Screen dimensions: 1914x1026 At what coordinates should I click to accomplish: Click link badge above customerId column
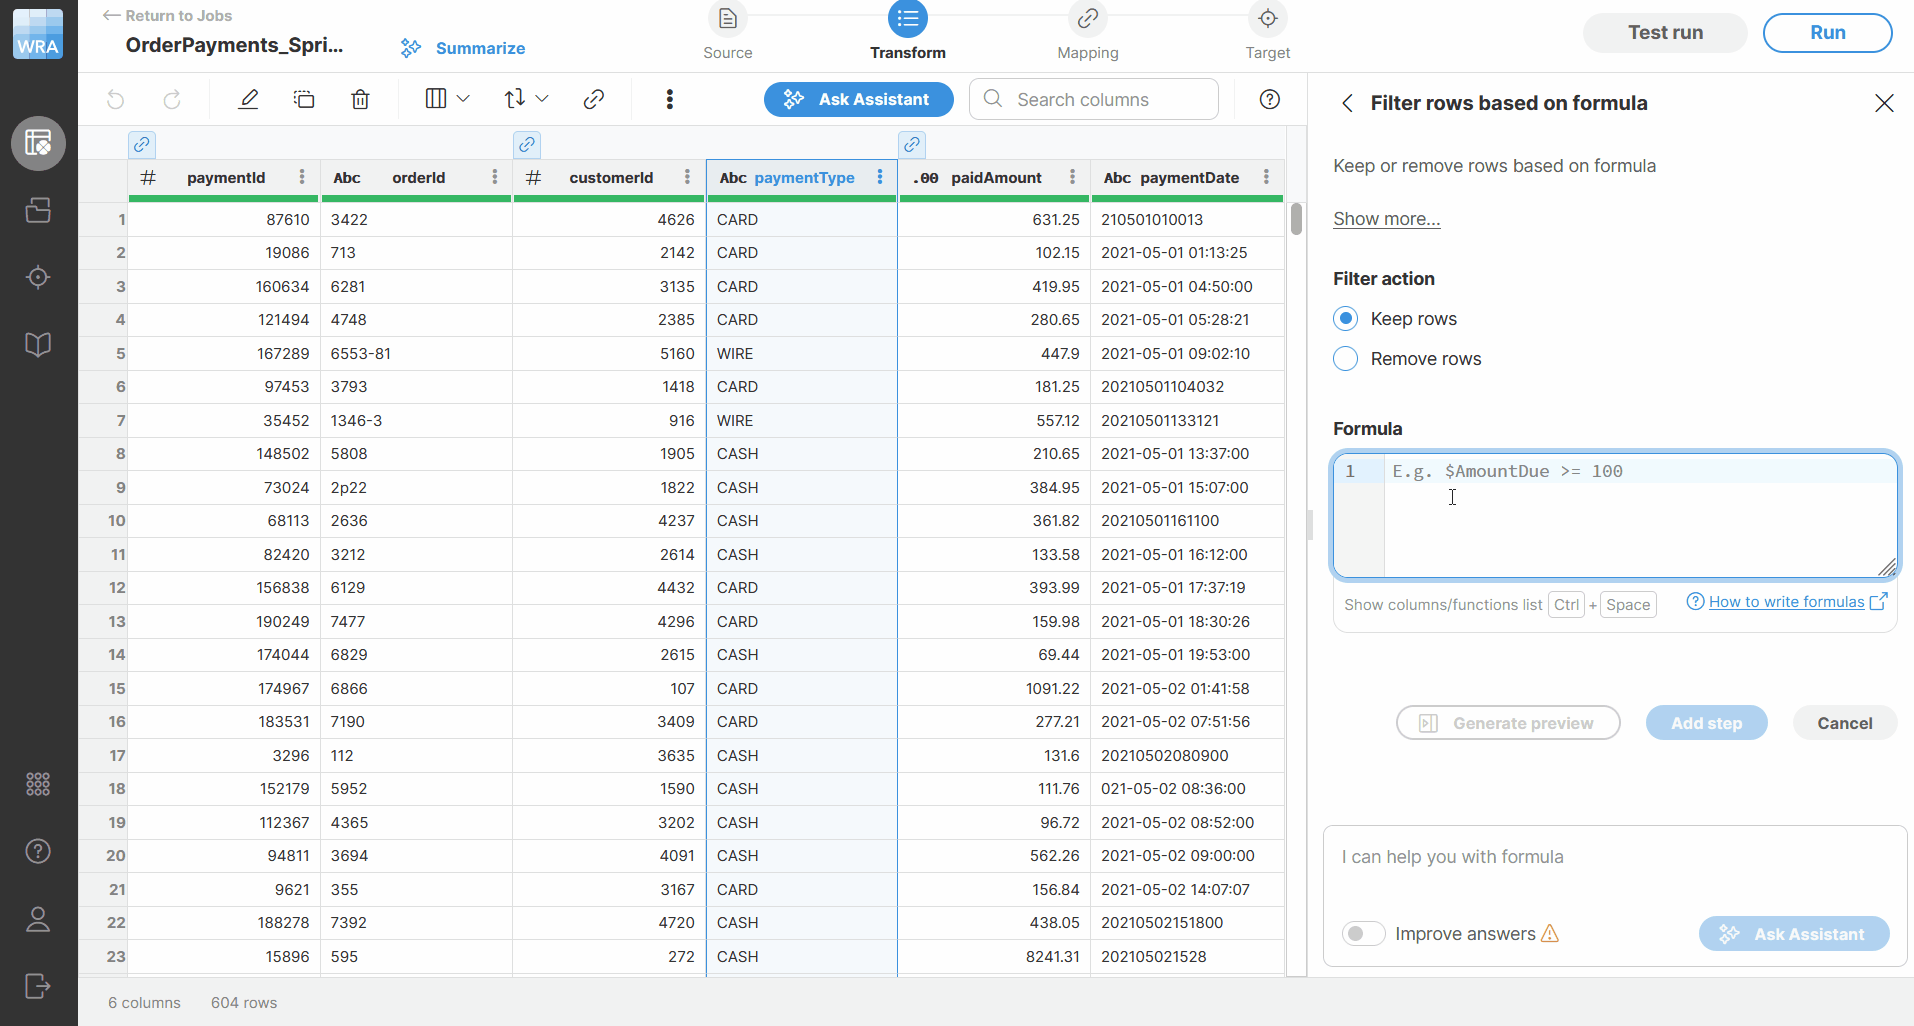coord(527,144)
